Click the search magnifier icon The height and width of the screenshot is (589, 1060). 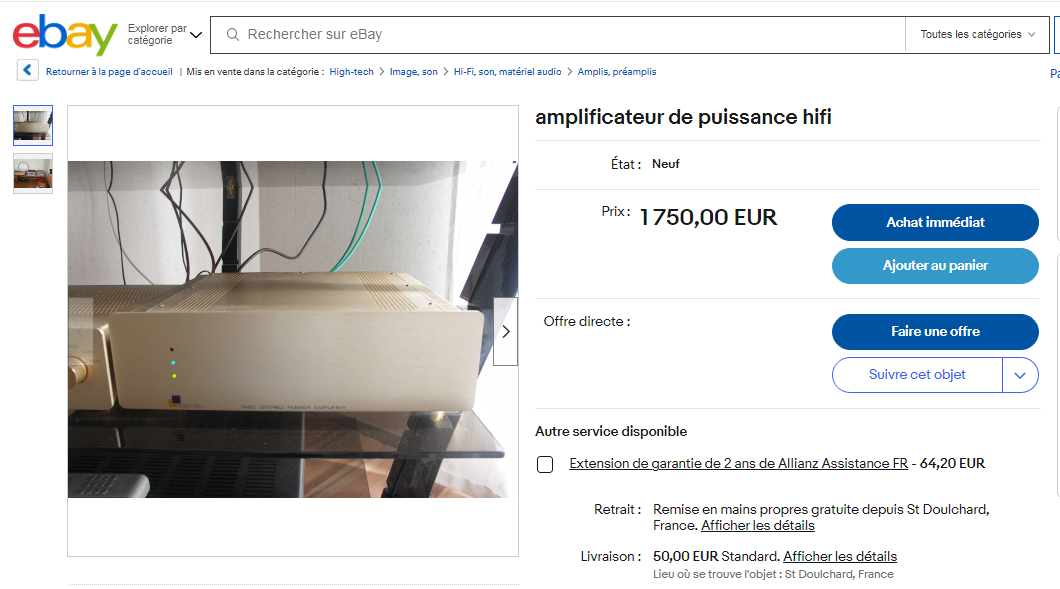point(233,35)
